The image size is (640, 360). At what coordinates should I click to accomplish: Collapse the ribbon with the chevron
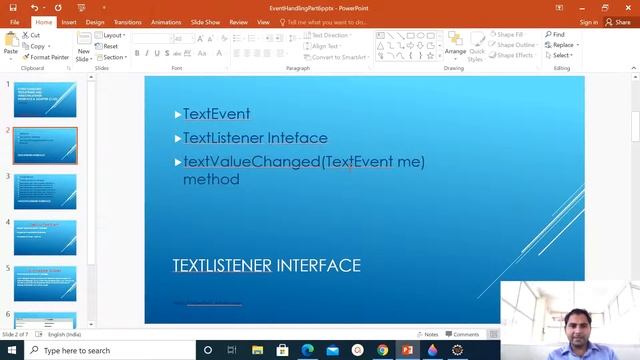pyautogui.click(x=633, y=68)
